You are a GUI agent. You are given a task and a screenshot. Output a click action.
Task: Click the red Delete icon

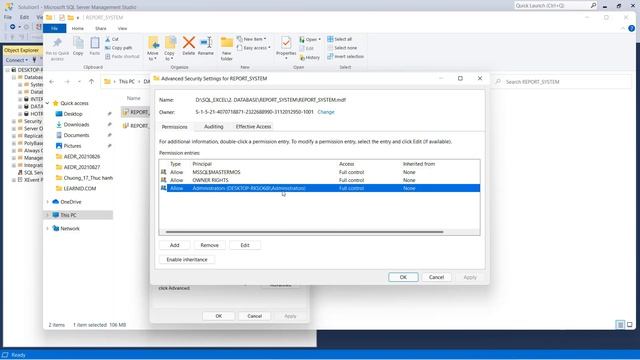[189, 42]
